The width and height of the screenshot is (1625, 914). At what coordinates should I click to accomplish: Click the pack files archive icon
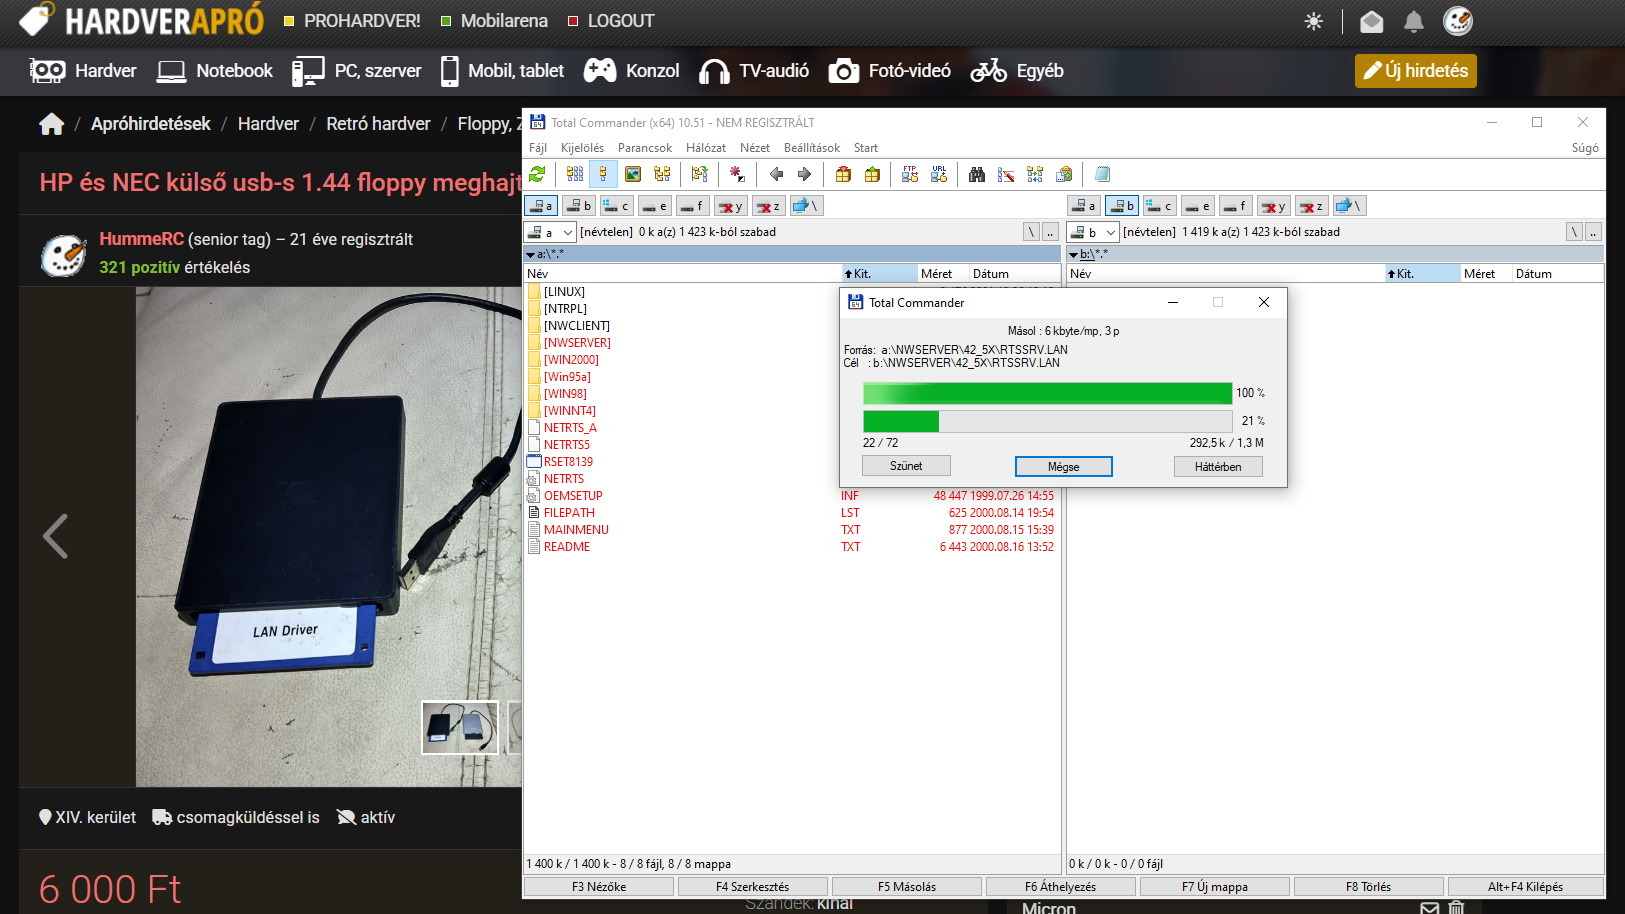843,174
